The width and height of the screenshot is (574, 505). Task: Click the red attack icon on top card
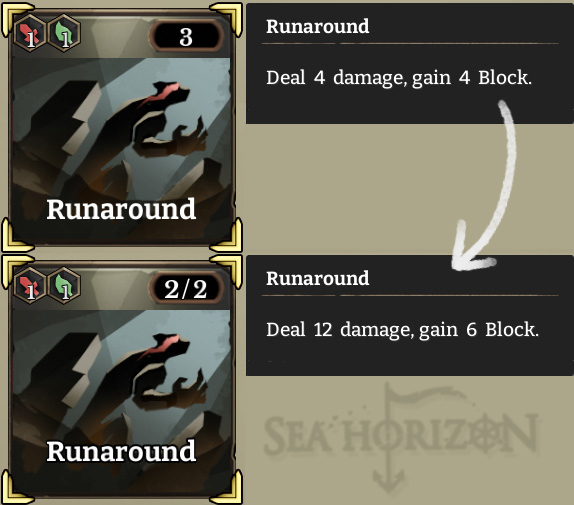click(x=30, y=35)
